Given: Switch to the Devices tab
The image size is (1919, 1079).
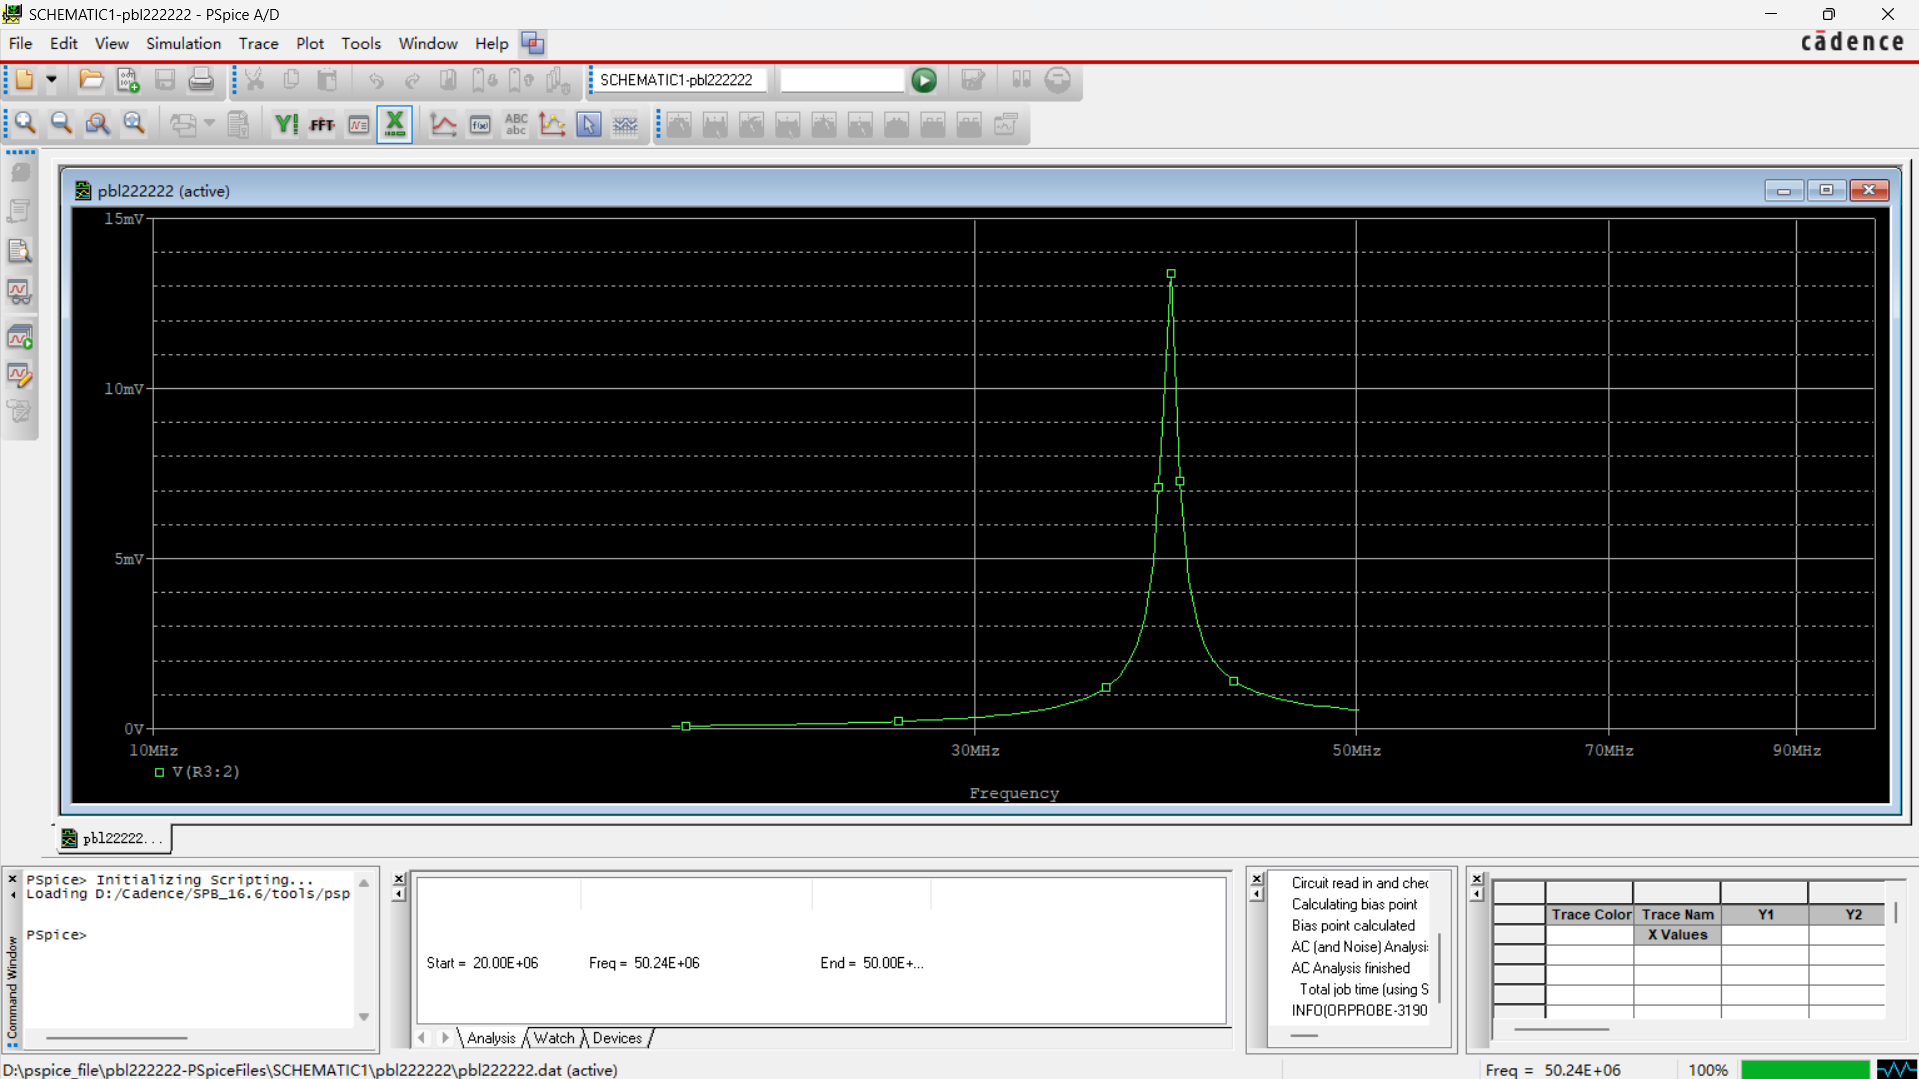Looking at the screenshot, I should pos(617,1038).
